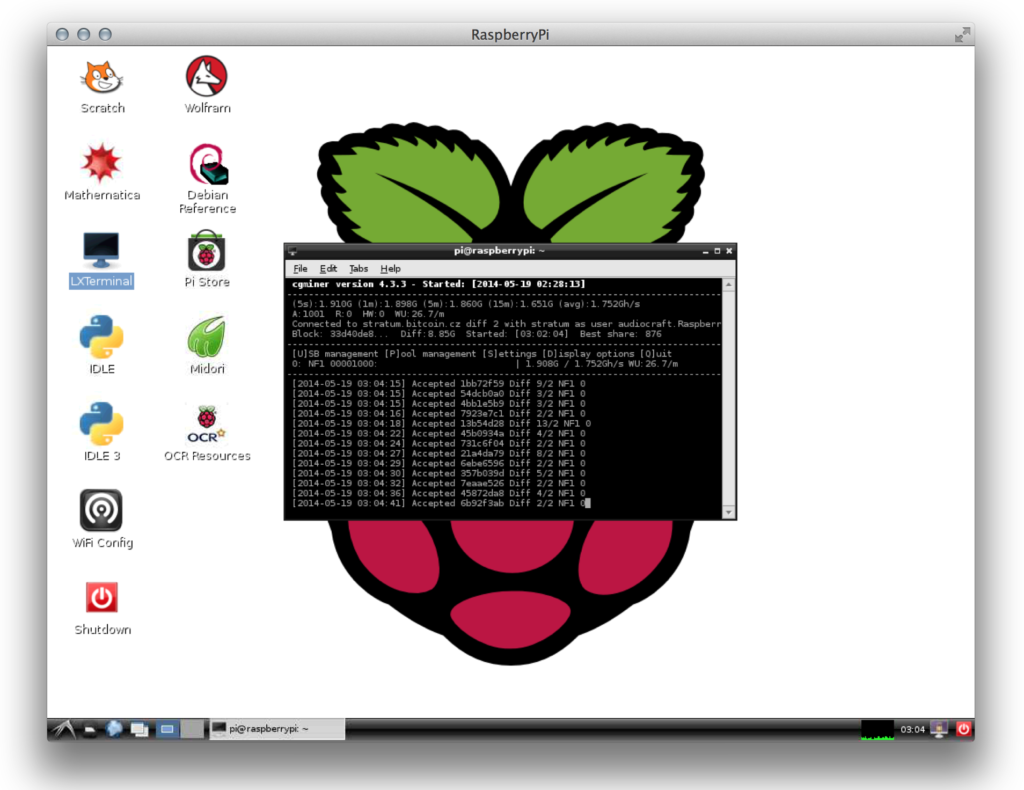Image resolution: width=1024 pixels, height=790 pixels.
Task: Launch the Wolfram desktop icon
Action: coord(207,86)
